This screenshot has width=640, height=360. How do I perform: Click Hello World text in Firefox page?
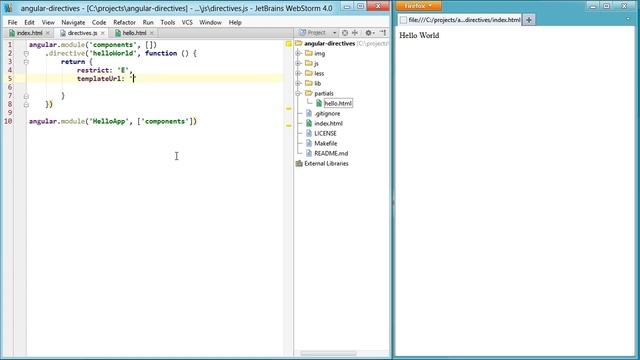(x=419, y=36)
